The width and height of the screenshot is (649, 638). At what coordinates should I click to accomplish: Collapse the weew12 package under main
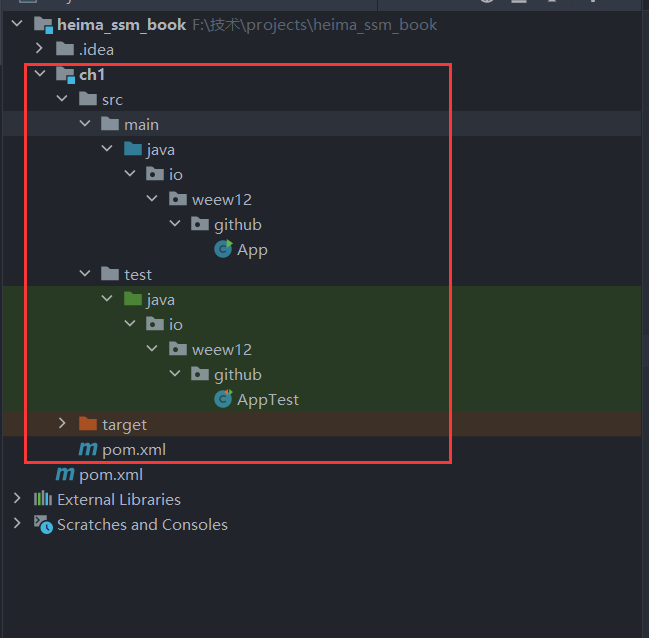152,198
